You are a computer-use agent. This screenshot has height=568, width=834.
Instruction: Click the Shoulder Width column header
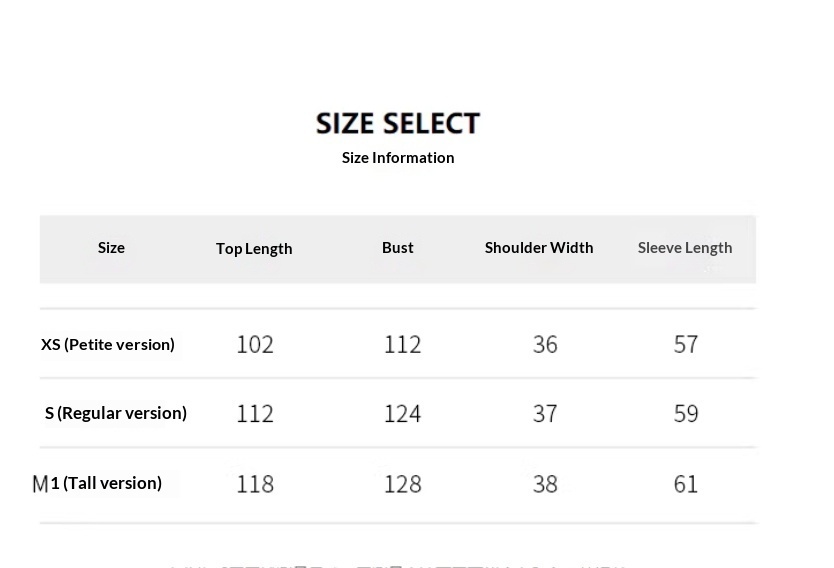click(539, 248)
